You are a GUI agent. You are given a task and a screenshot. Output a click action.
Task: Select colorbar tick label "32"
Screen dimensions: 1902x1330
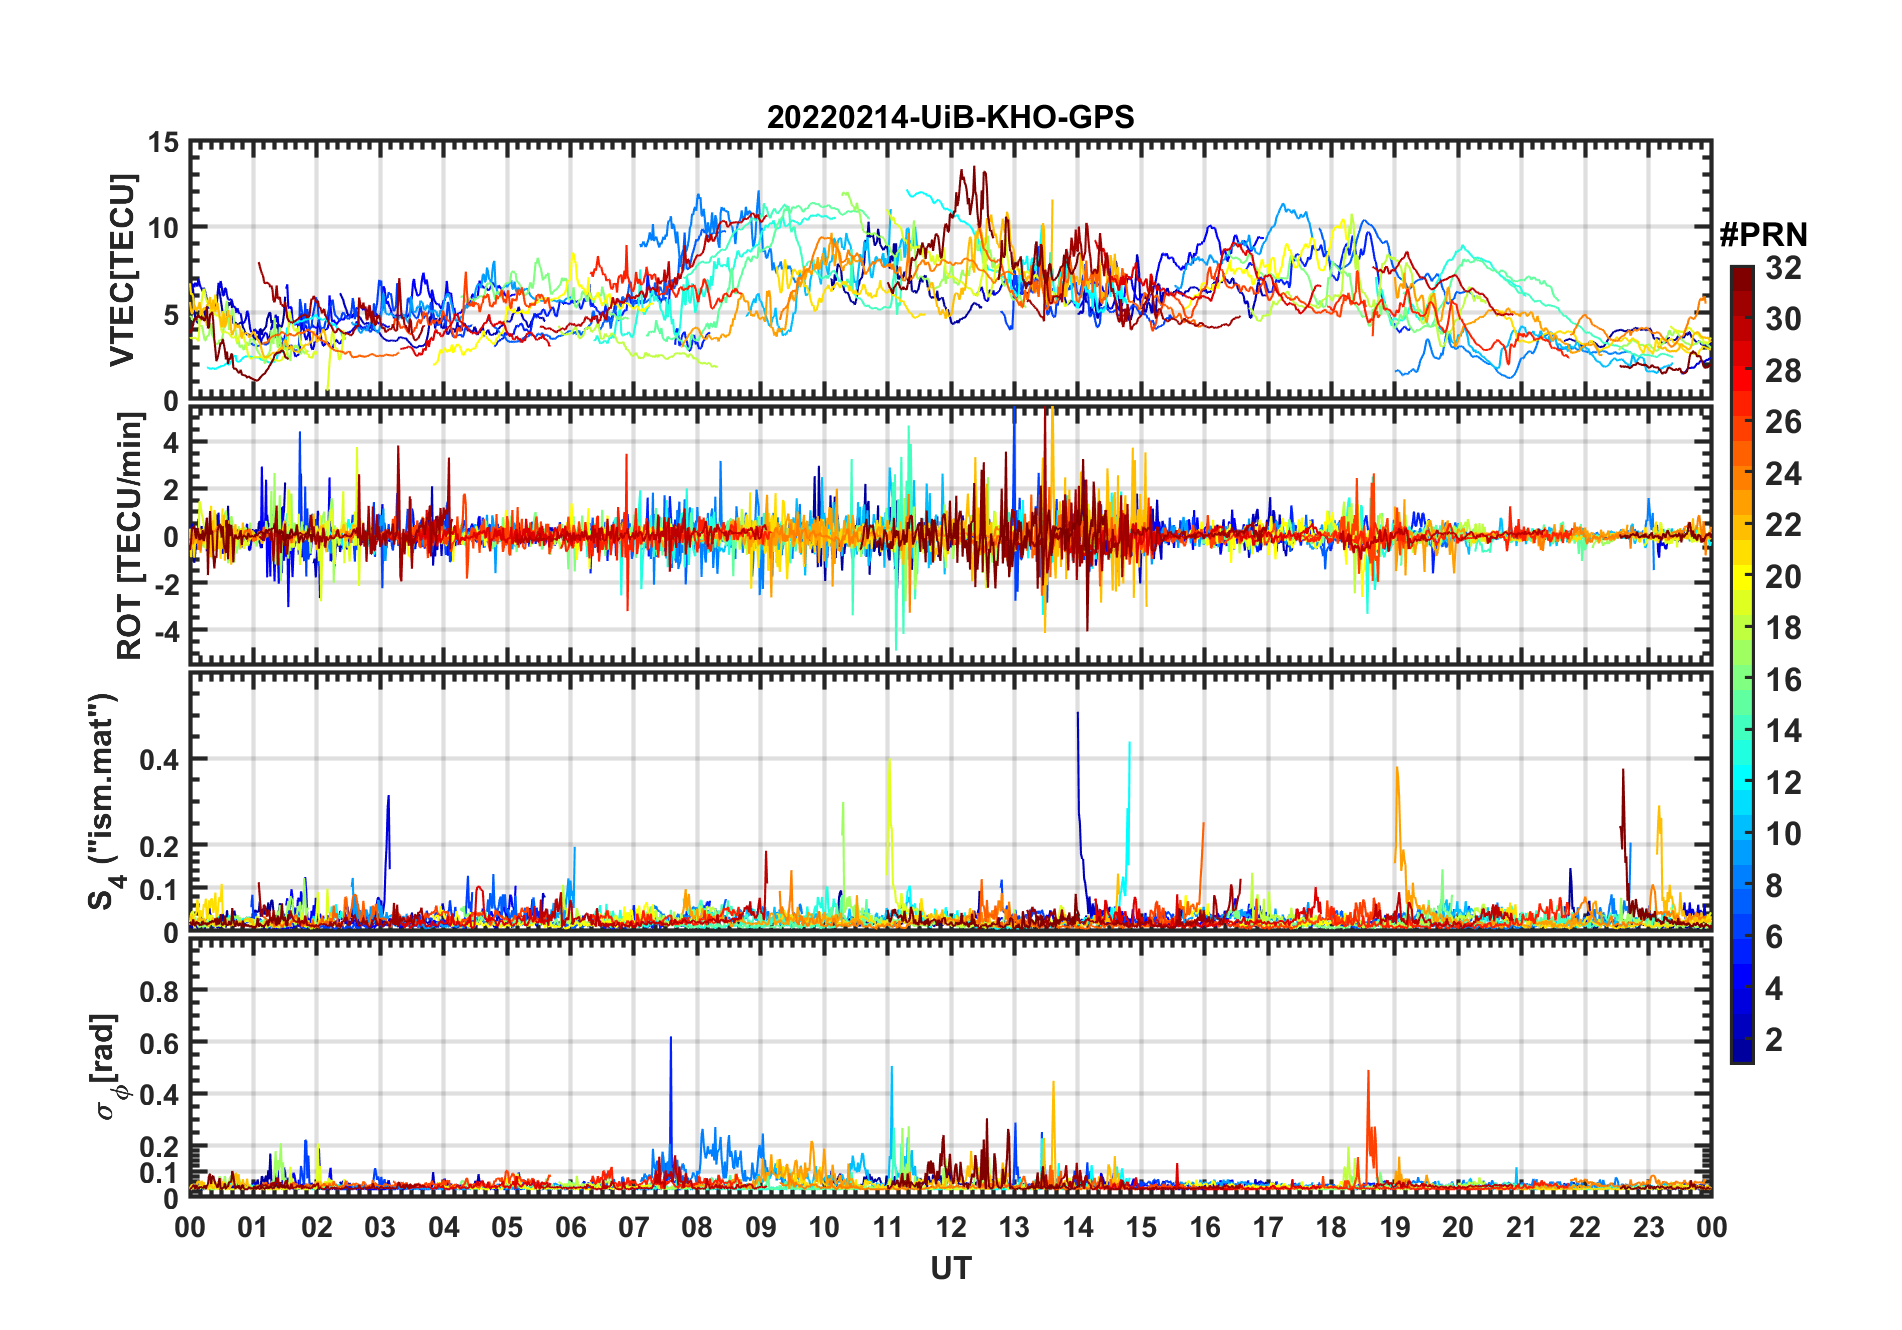pos(1783,268)
